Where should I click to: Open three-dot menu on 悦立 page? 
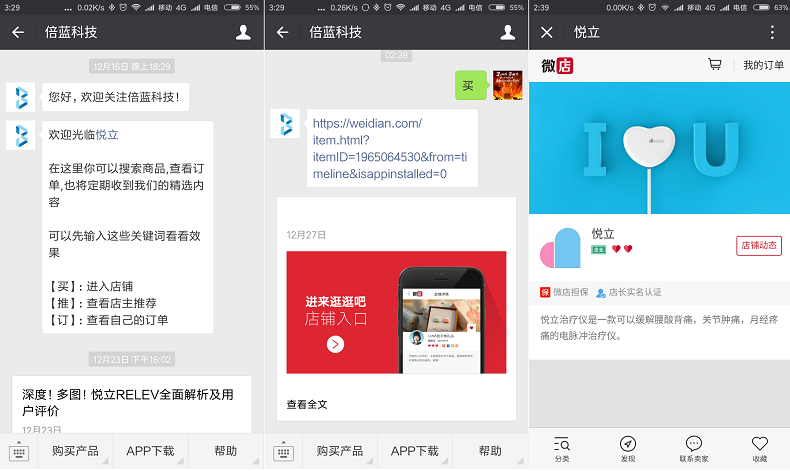click(x=772, y=33)
